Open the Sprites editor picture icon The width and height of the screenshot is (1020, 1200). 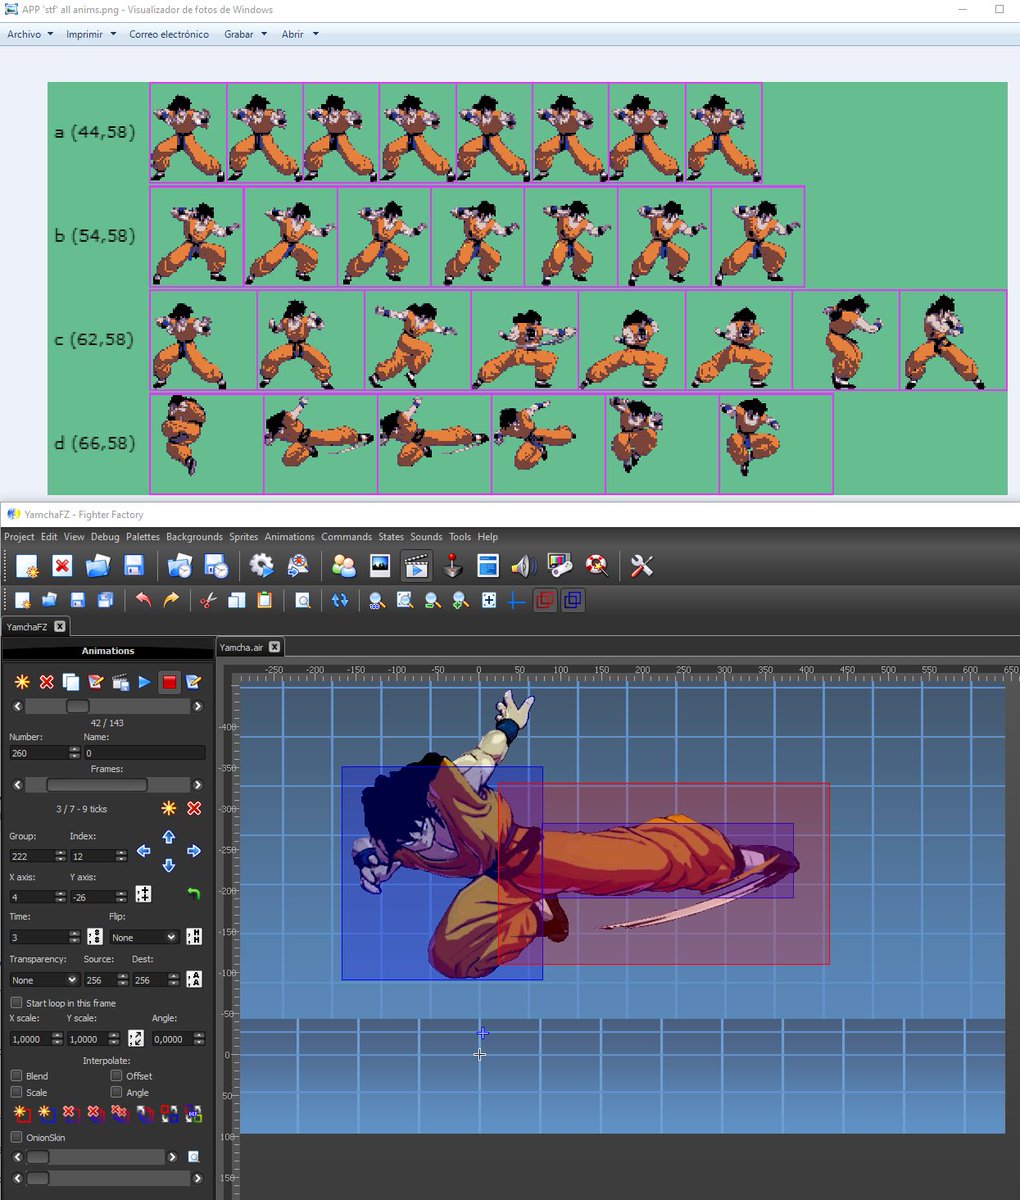tap(380, 566)
